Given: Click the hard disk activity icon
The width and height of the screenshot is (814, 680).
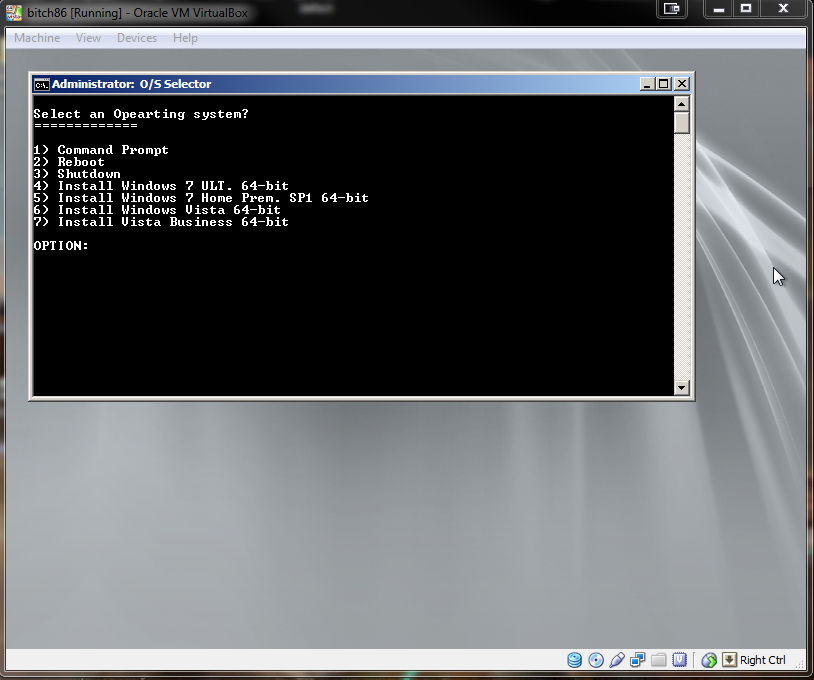Looking at the screenshot, I should tap(574, 660).
